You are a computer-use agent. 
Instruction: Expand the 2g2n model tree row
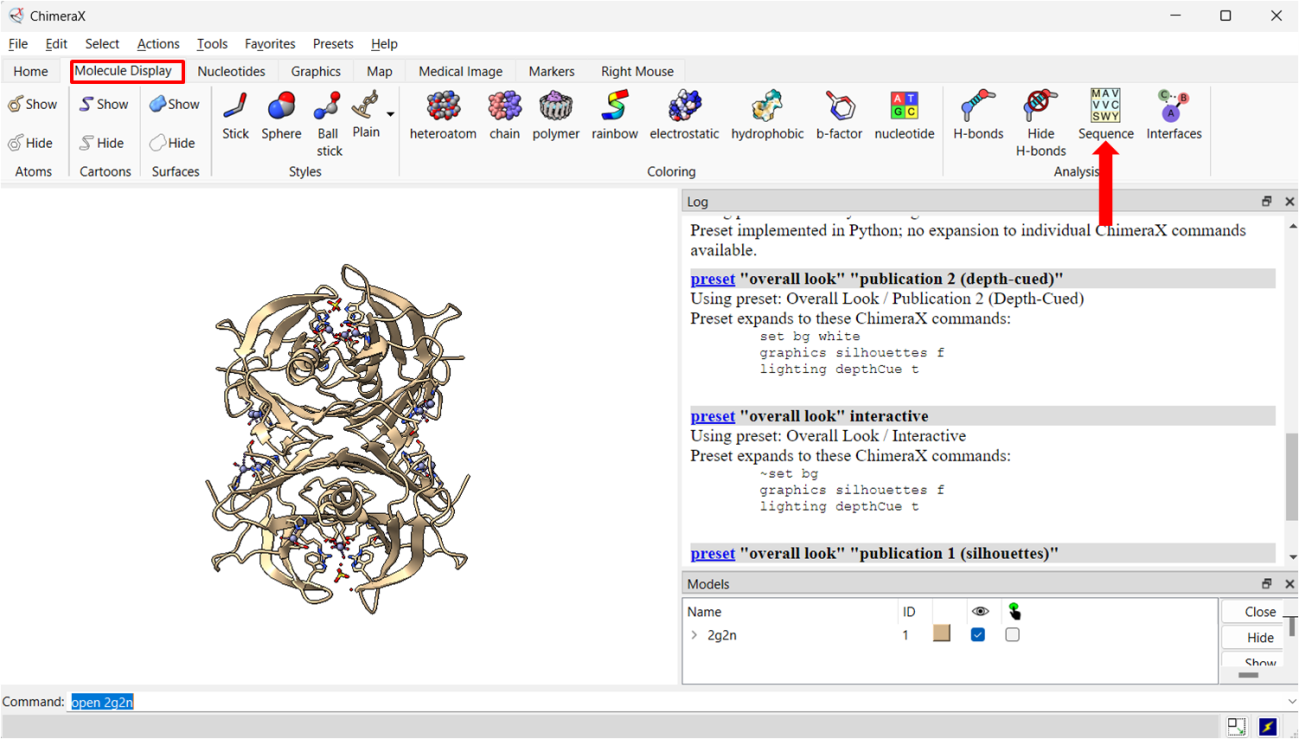(x=694, y=635)
